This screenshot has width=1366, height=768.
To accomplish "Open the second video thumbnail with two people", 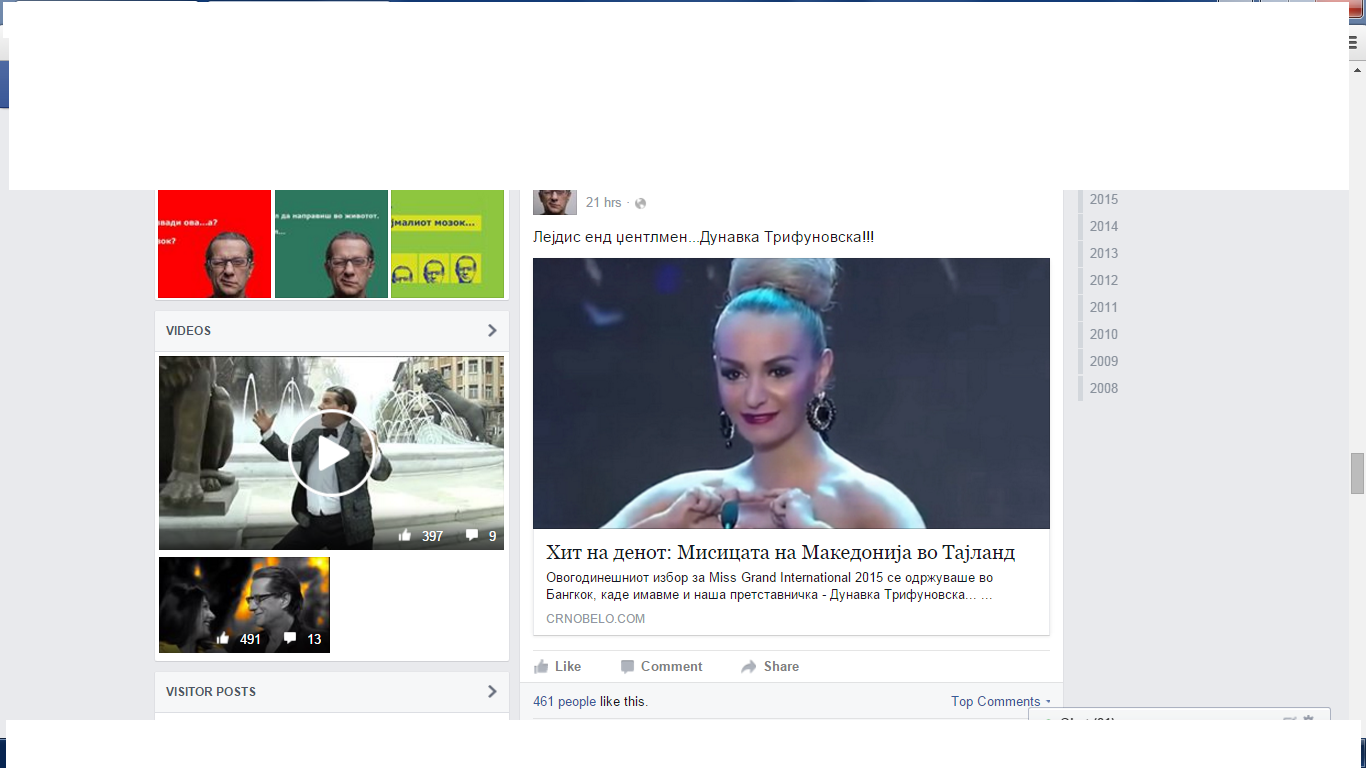I will (x=245, y=605).
